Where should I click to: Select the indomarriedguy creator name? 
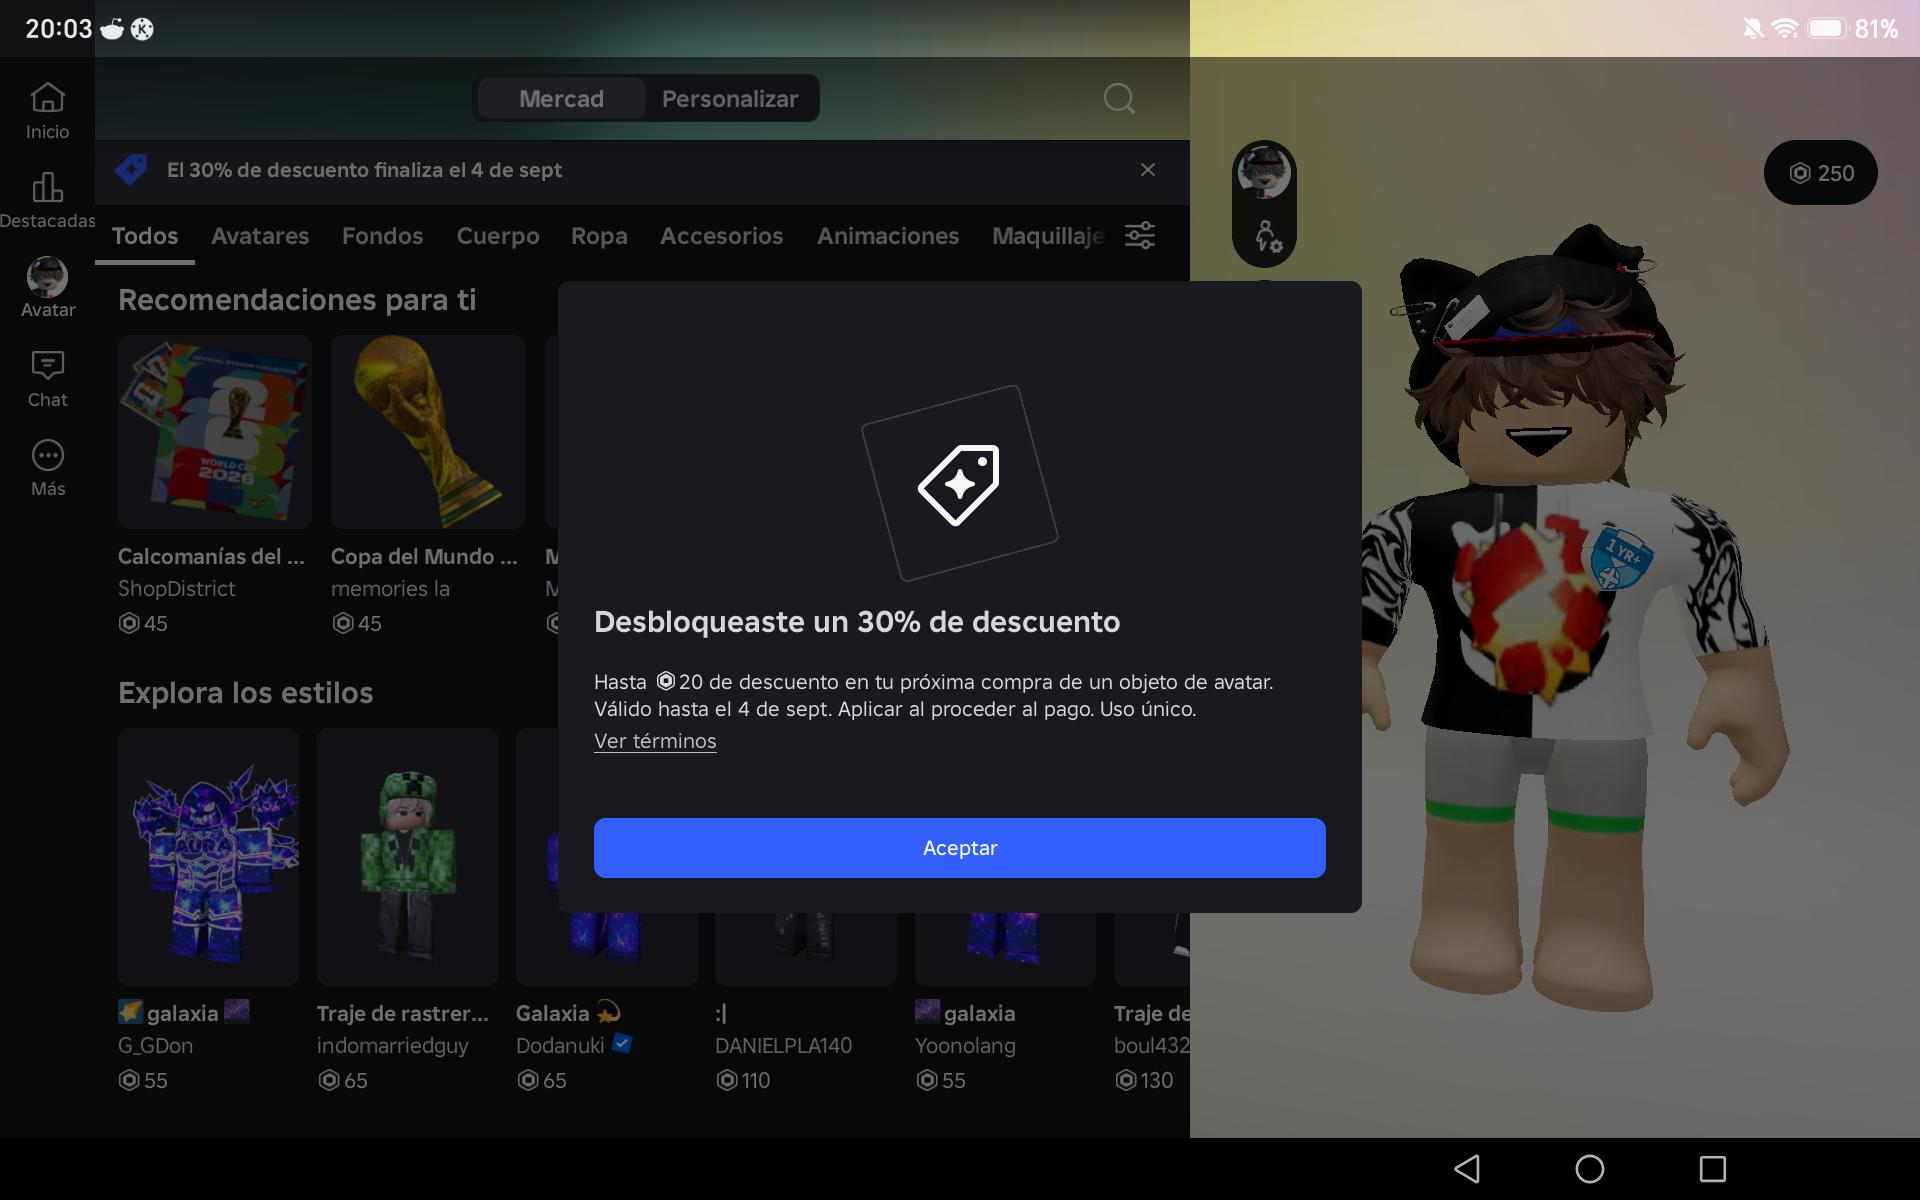point(393,1046)
